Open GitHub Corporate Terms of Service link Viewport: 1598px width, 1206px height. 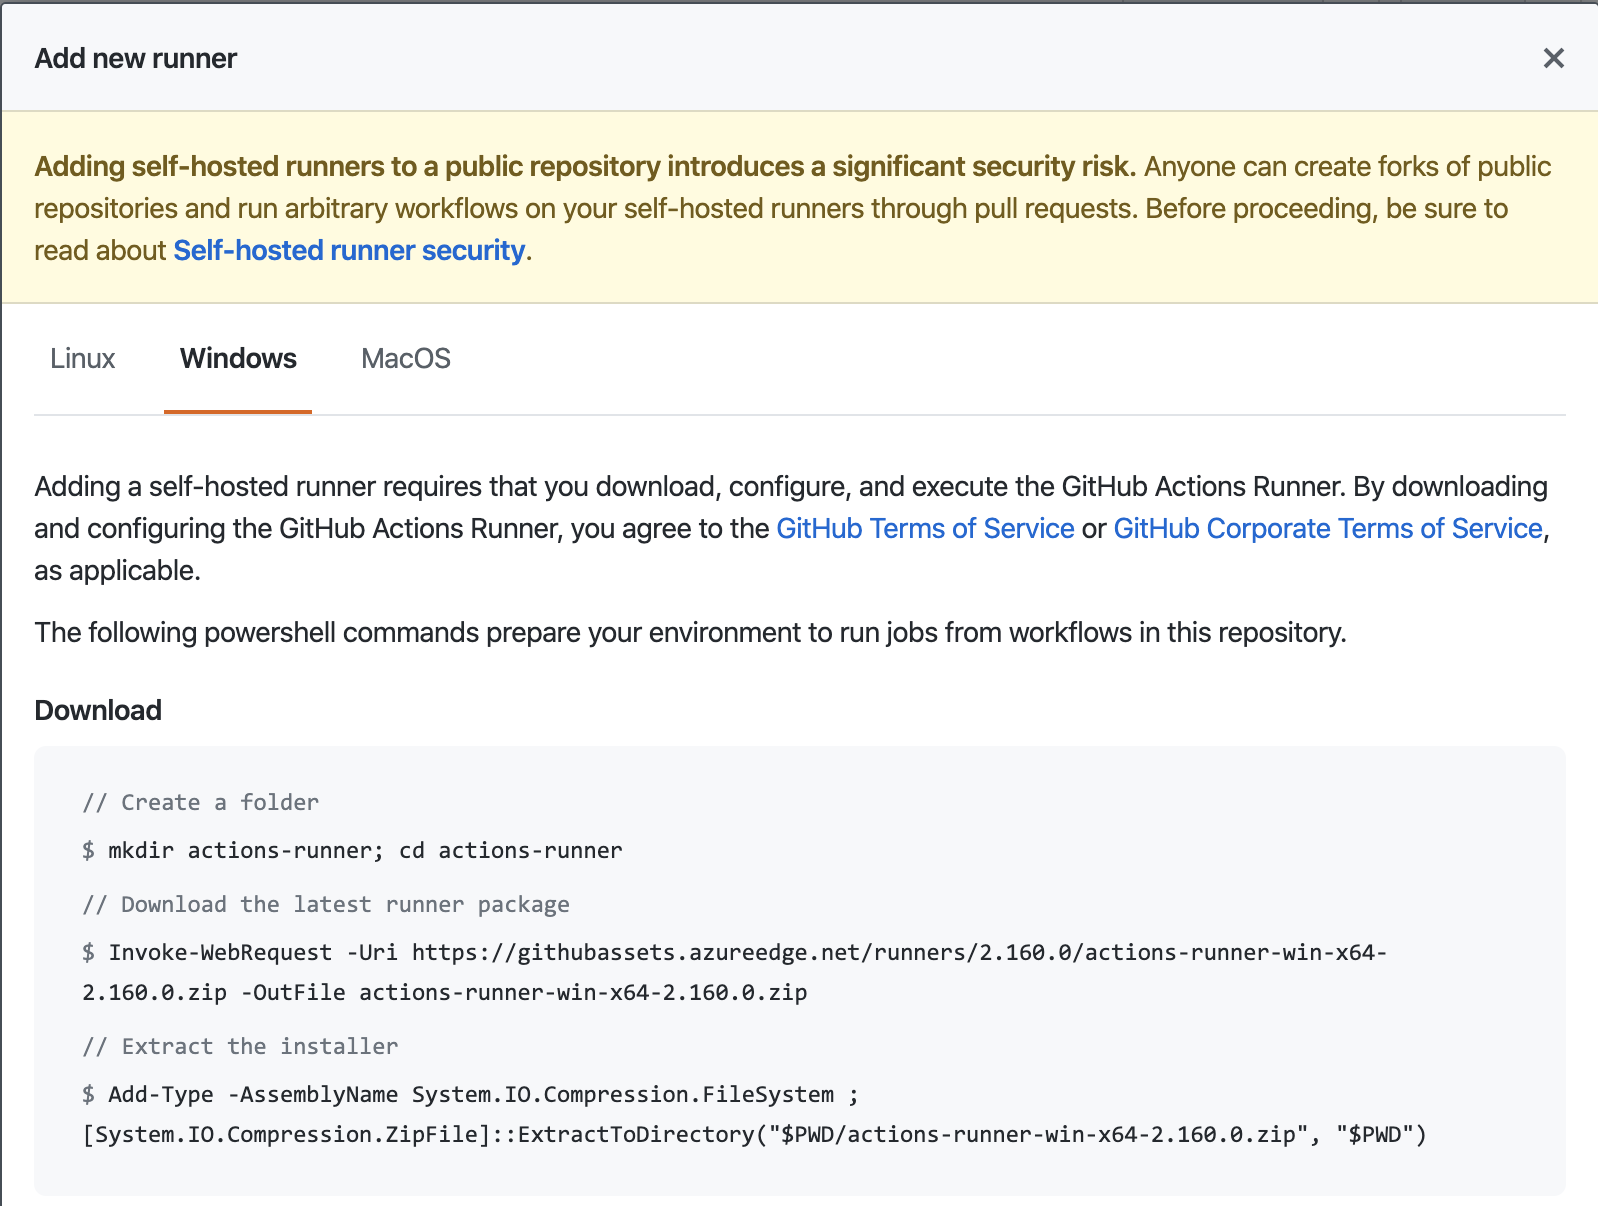click(1328, 528)
